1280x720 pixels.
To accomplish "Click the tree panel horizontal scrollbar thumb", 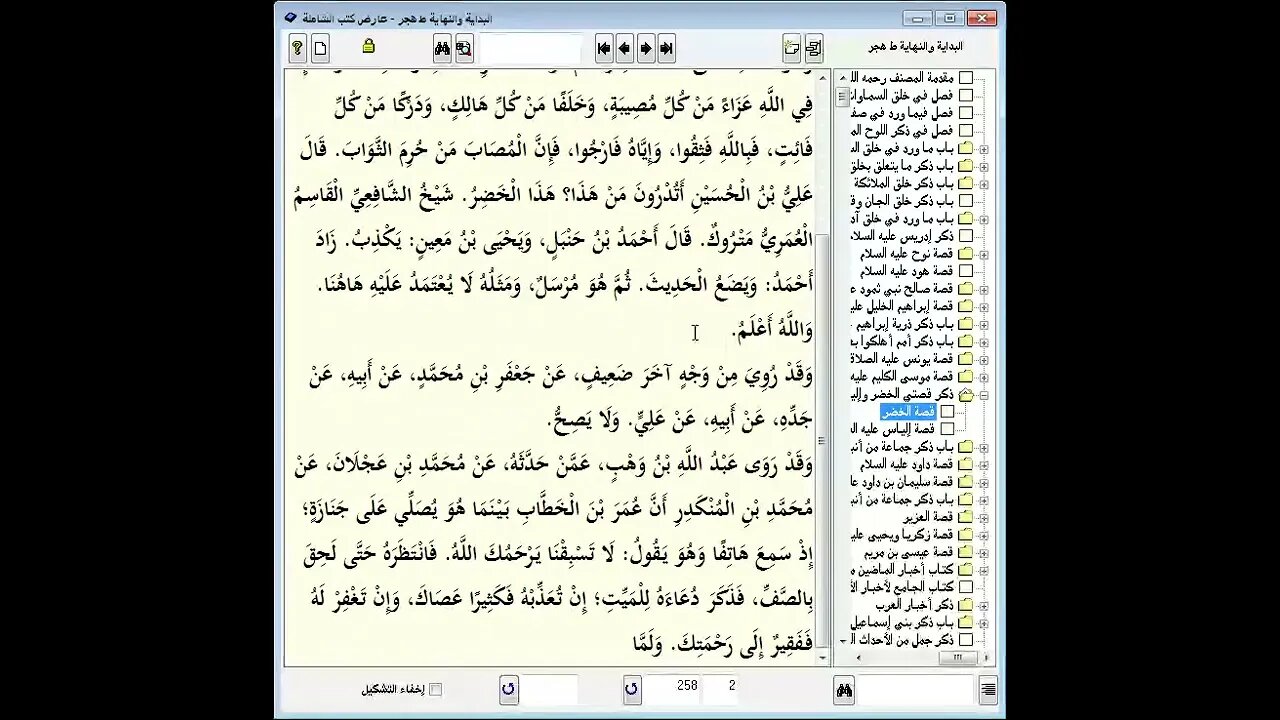I will [957, 658].
